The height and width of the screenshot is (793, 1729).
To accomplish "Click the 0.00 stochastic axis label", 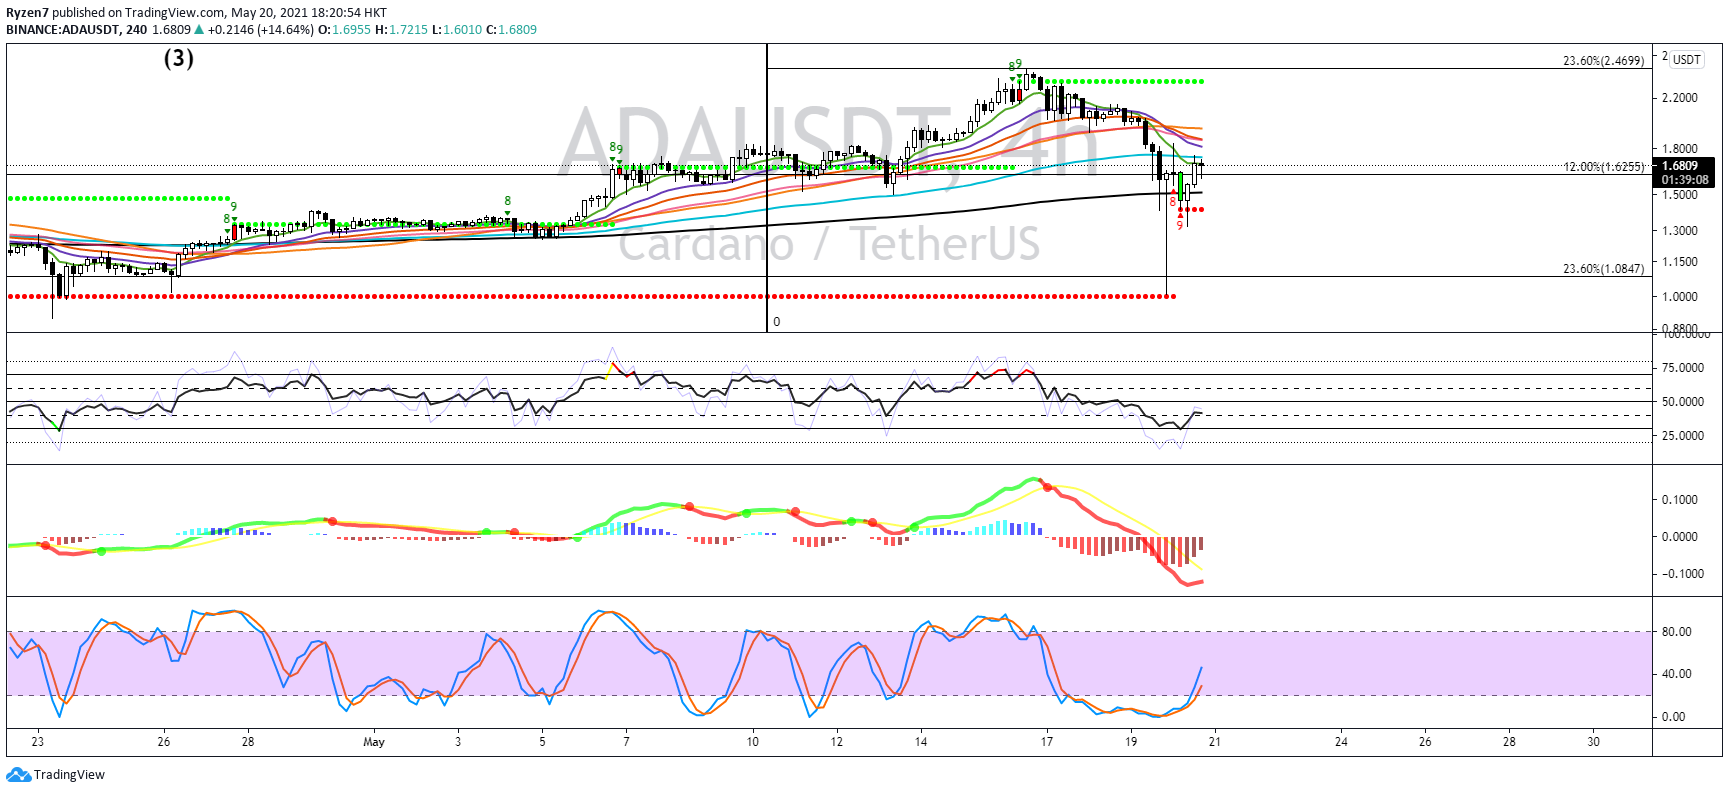I will point(1673,717).
